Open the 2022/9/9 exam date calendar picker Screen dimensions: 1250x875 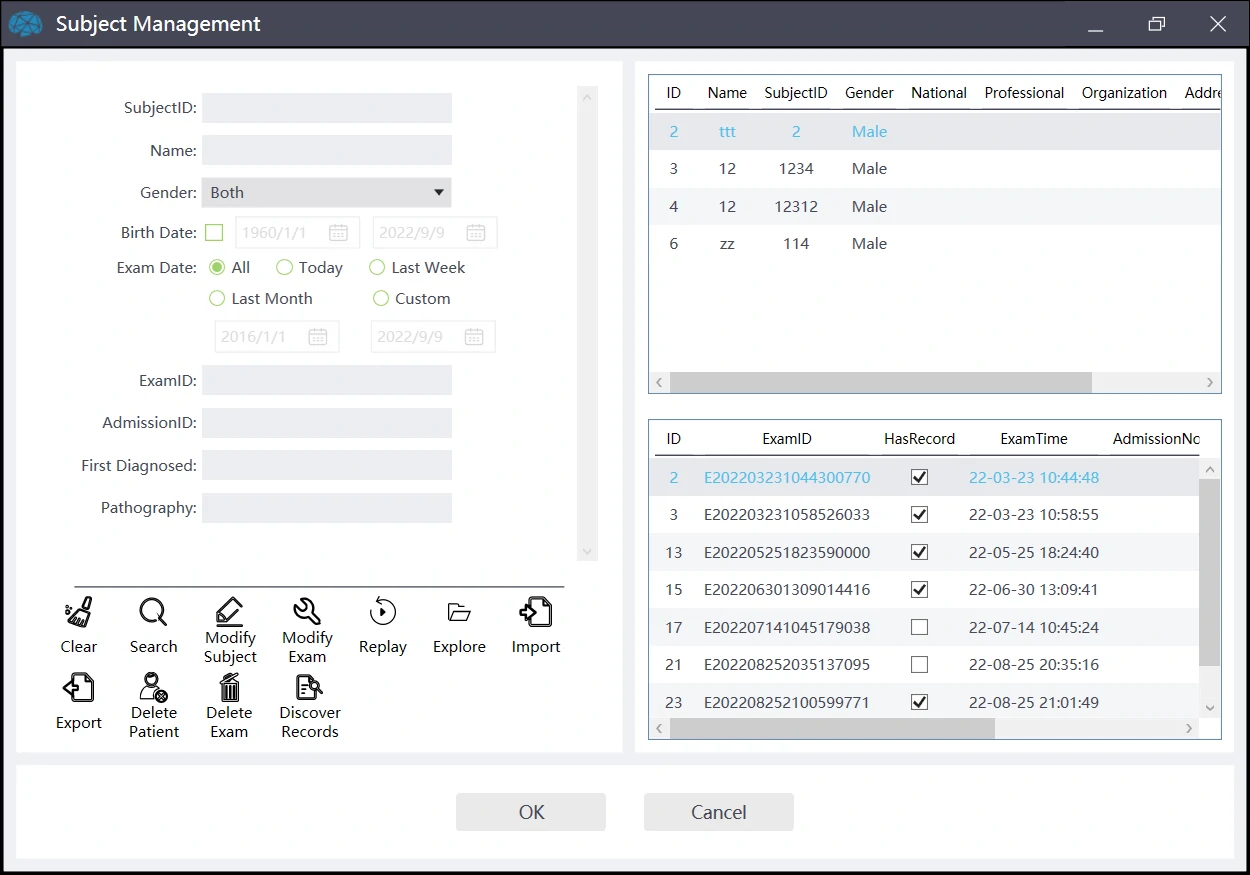point(474,337)
